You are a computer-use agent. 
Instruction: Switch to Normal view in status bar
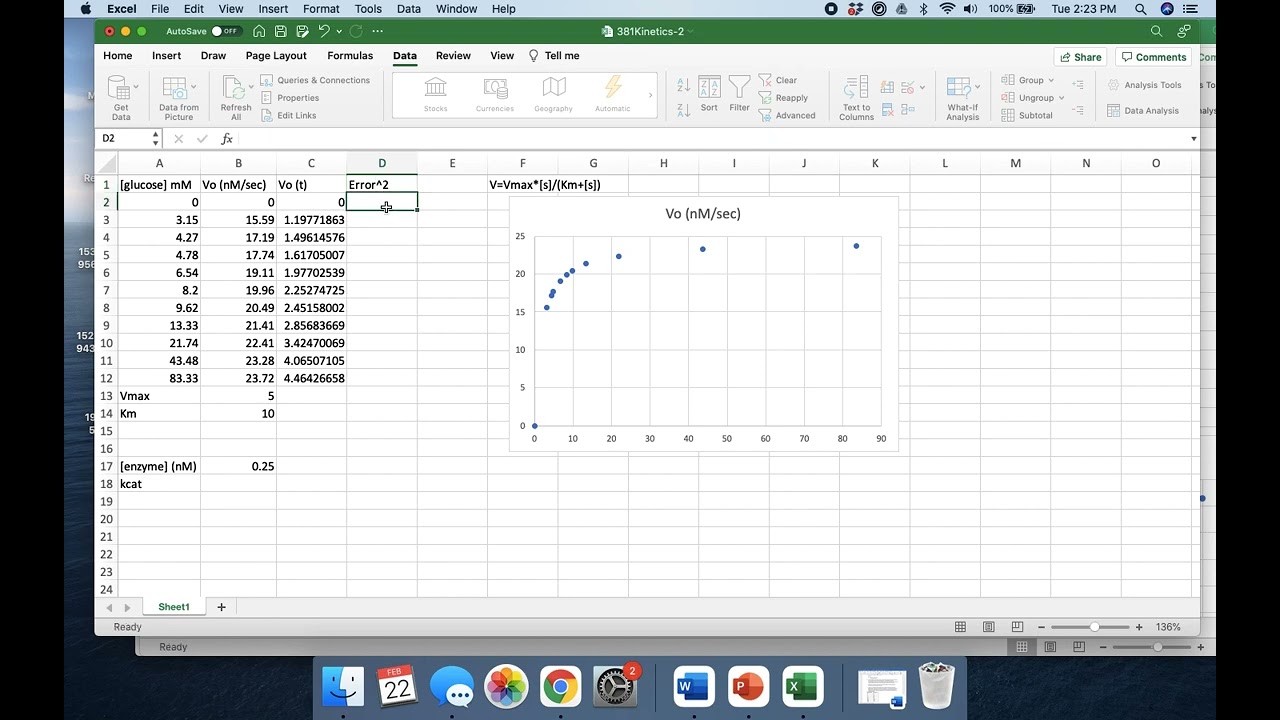[960, 627]
